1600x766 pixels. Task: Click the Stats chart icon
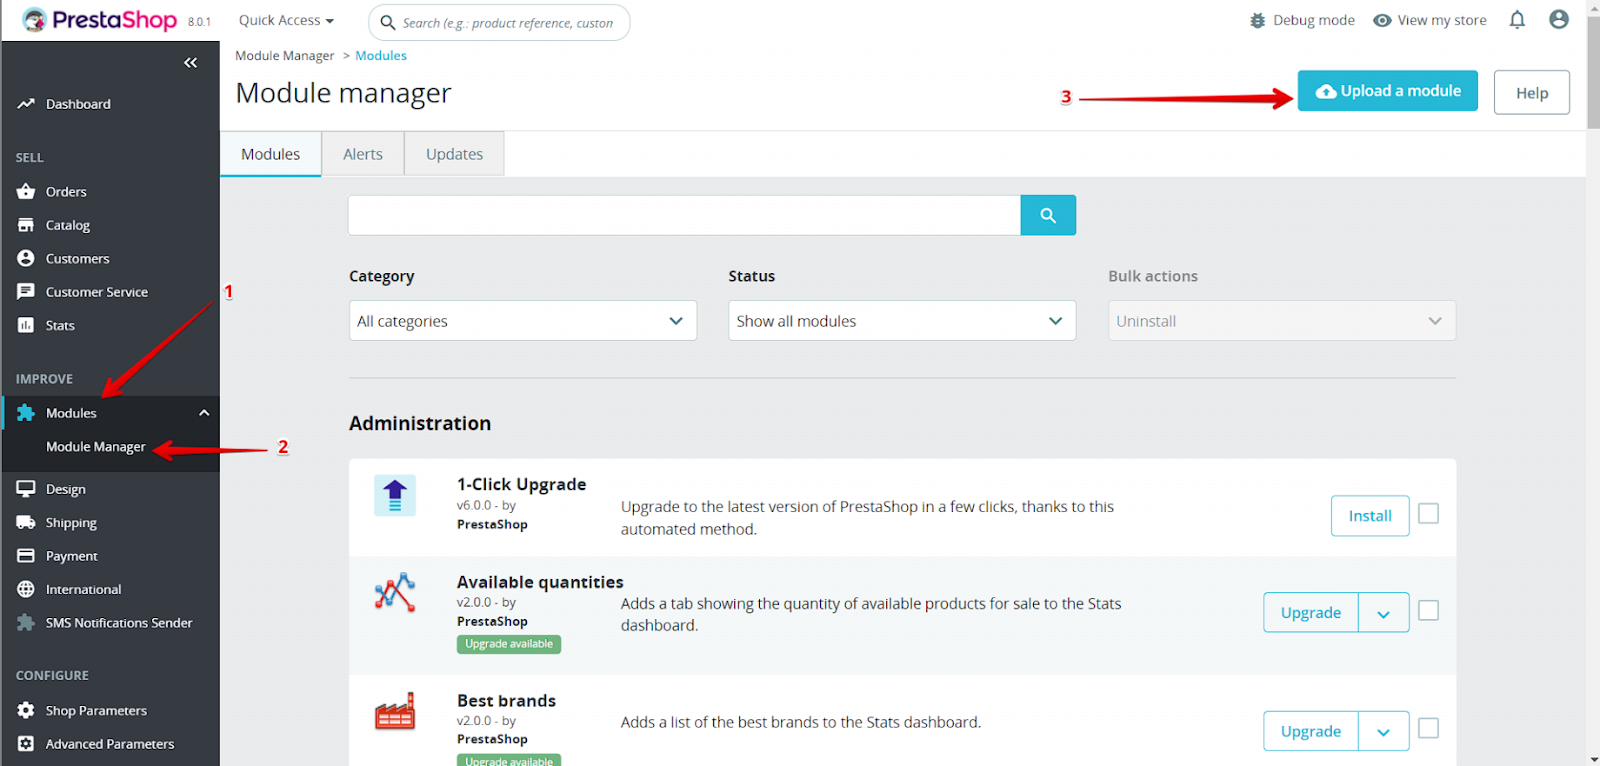[x=26, y=325]
